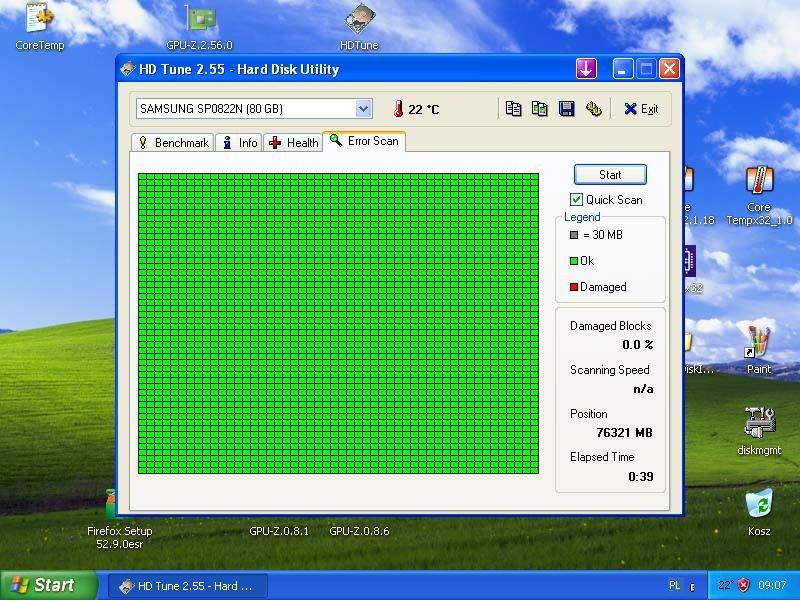Click the tray temperature 22° indicator
This screenshot has width=800, height=600.
[x=725, y=585]
